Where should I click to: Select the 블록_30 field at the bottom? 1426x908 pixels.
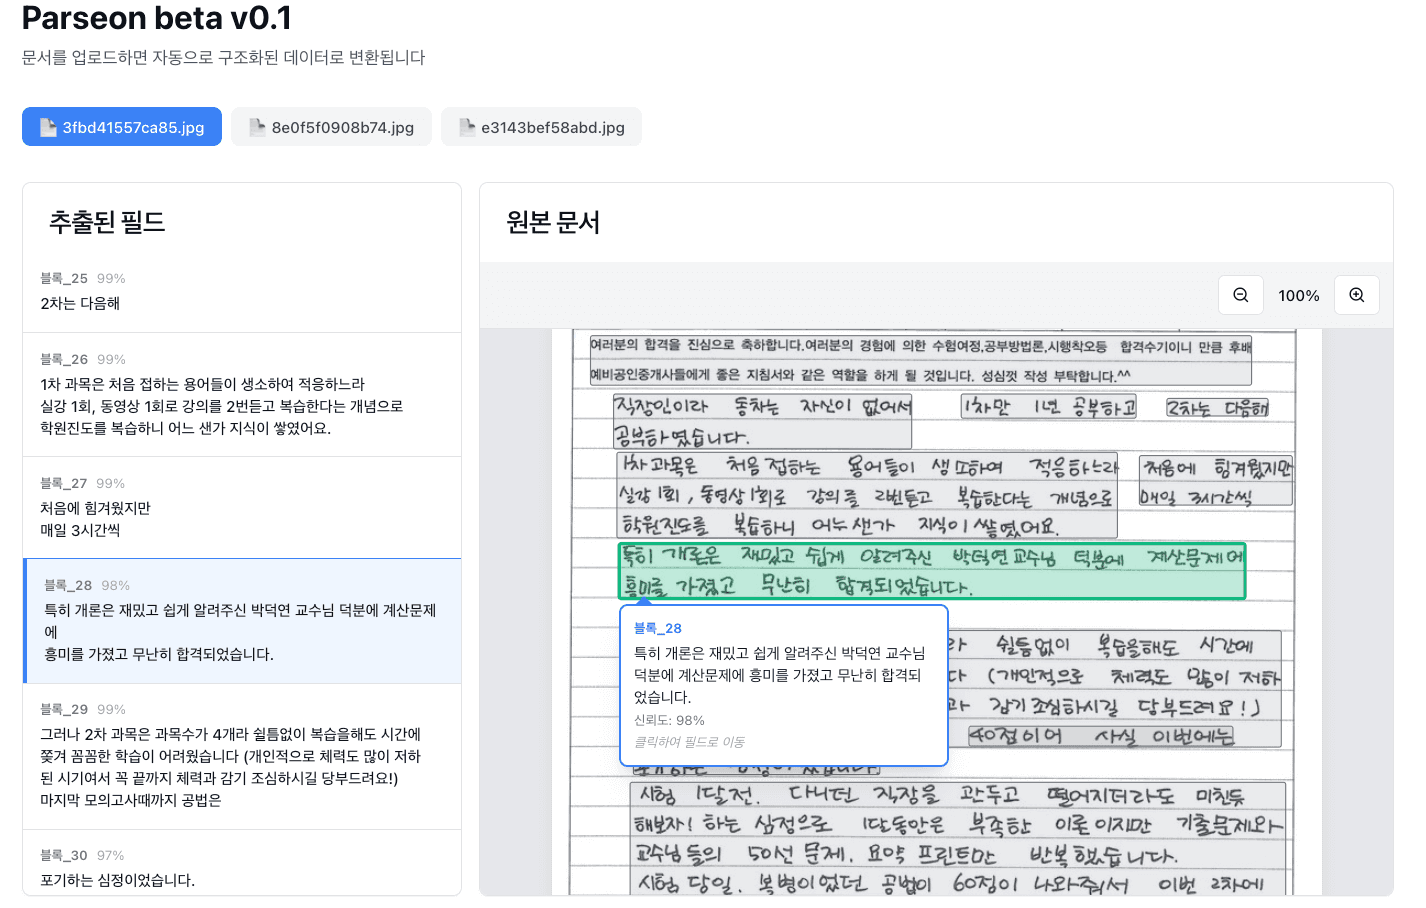[x=241, y=867]
